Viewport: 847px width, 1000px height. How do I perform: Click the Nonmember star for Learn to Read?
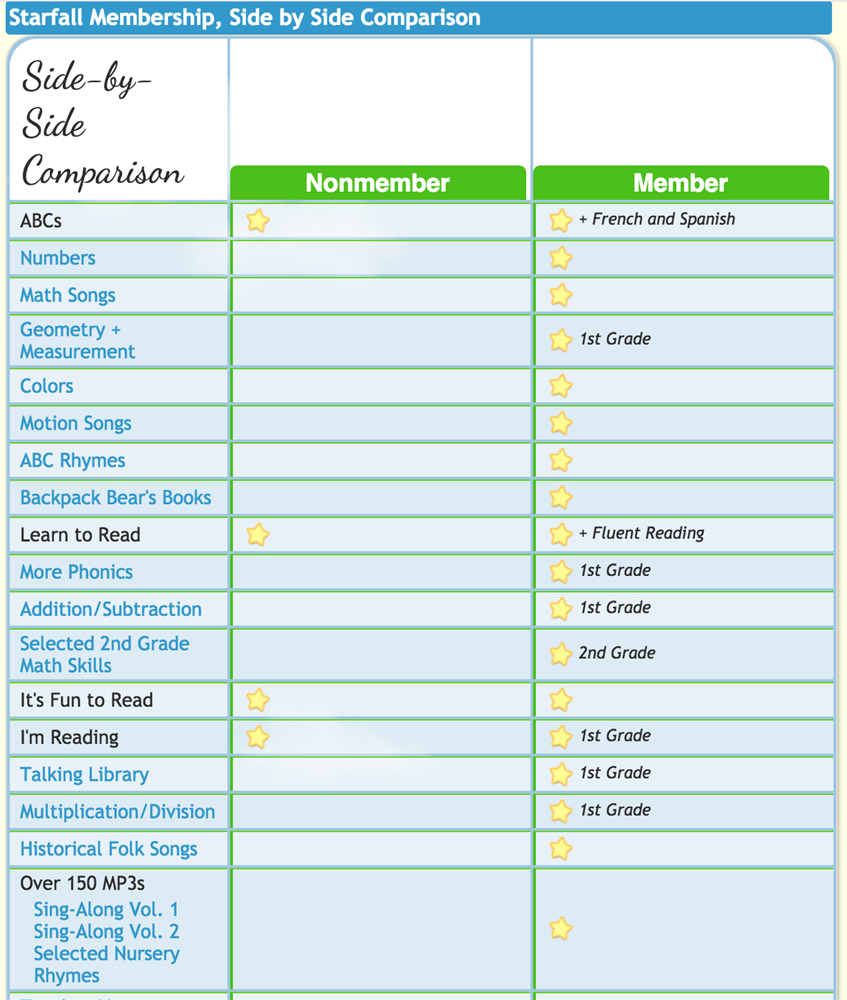(x=258, y=535)
